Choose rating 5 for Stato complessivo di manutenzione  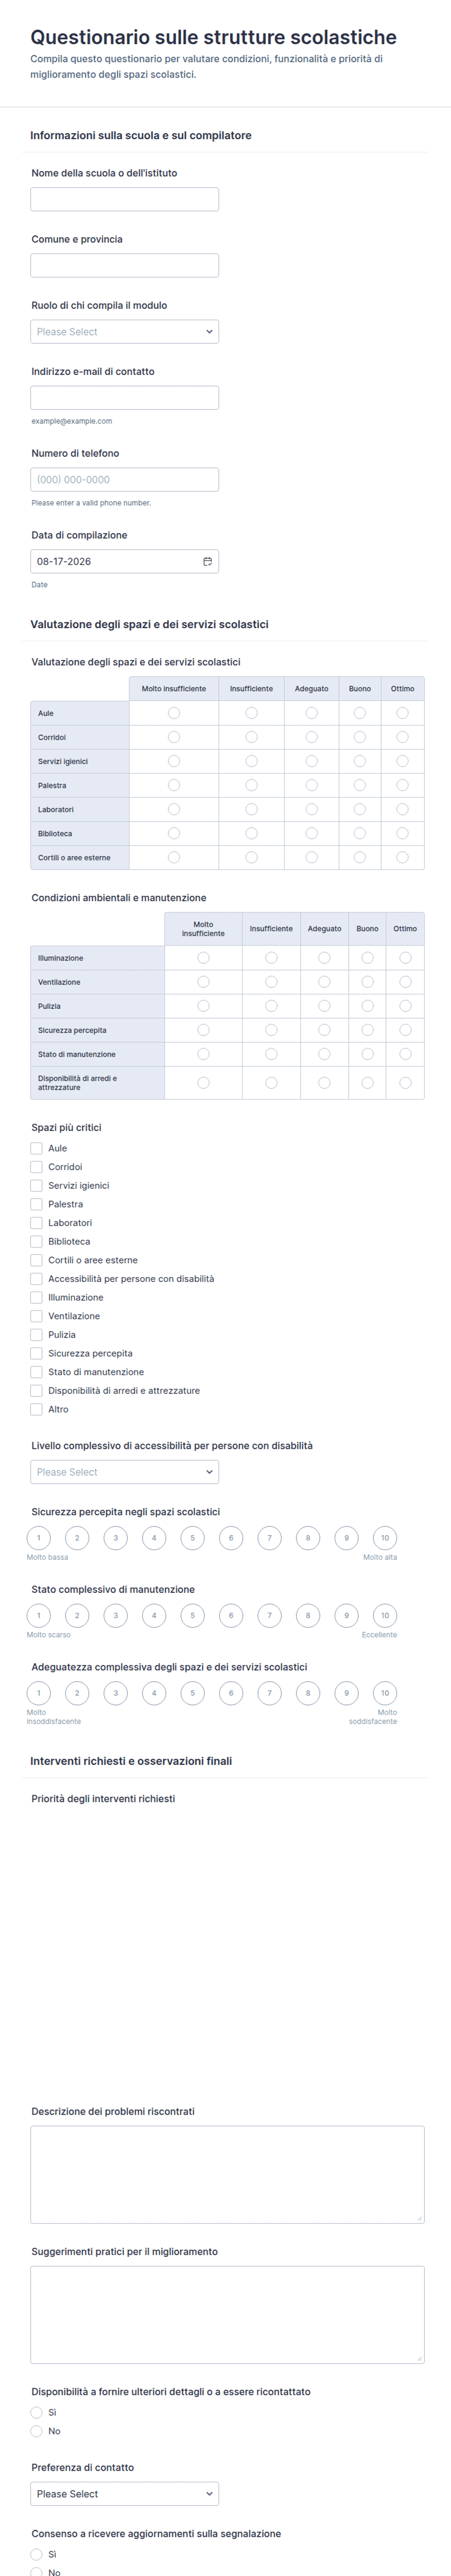[x=193, y=1615]
